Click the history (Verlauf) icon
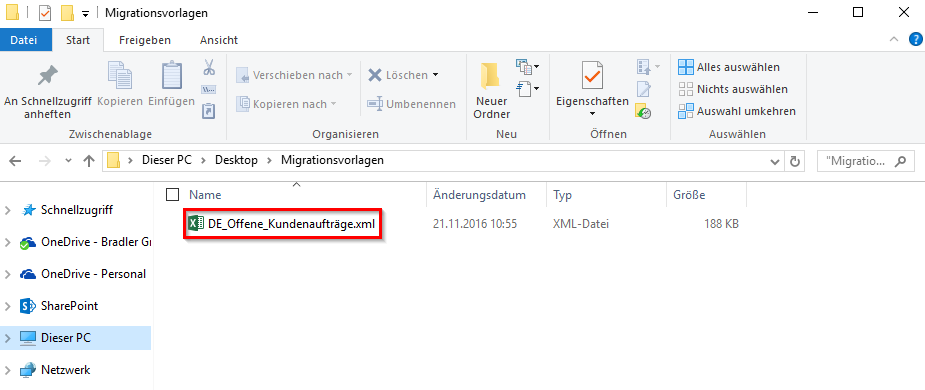925x390 pixels. pos(643,111)
